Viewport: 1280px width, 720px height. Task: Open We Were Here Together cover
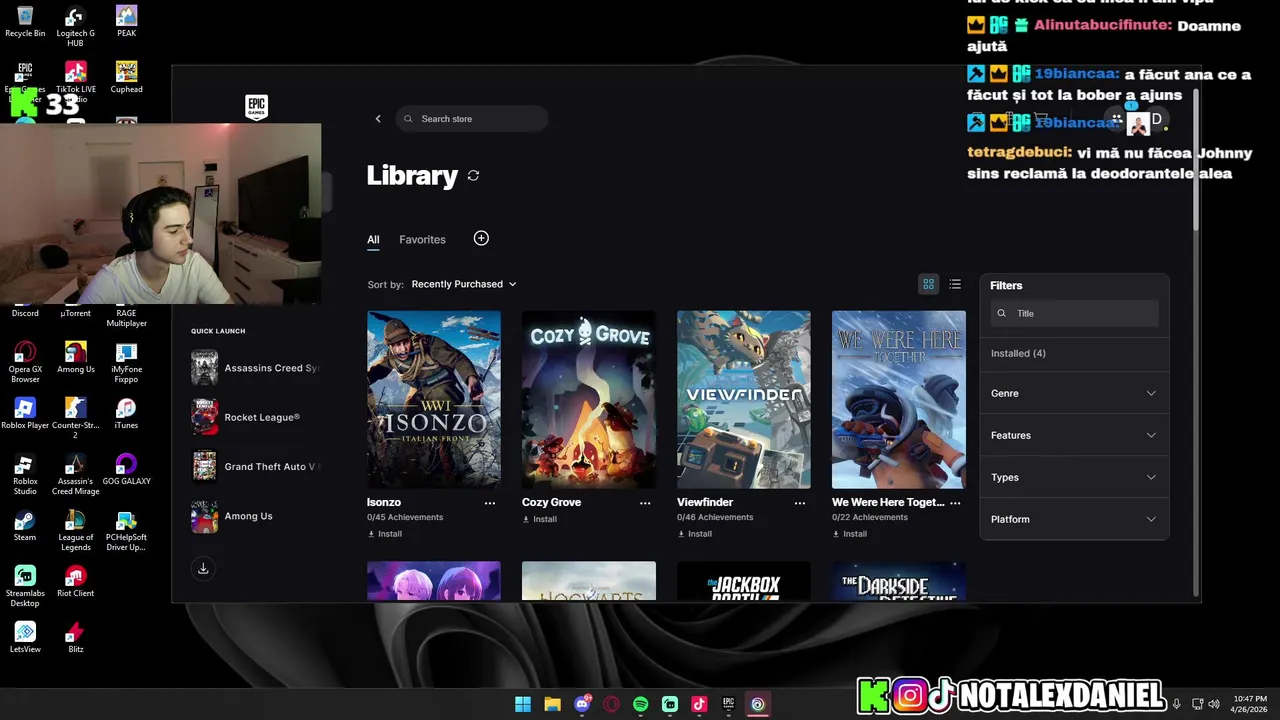click(x=899, y=399)
